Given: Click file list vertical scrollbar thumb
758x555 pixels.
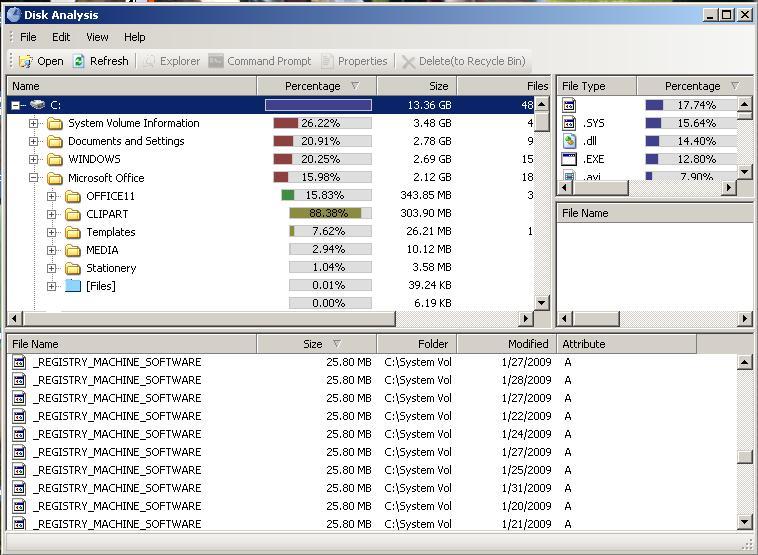Looking at the screenshot, I should point(745,457).
